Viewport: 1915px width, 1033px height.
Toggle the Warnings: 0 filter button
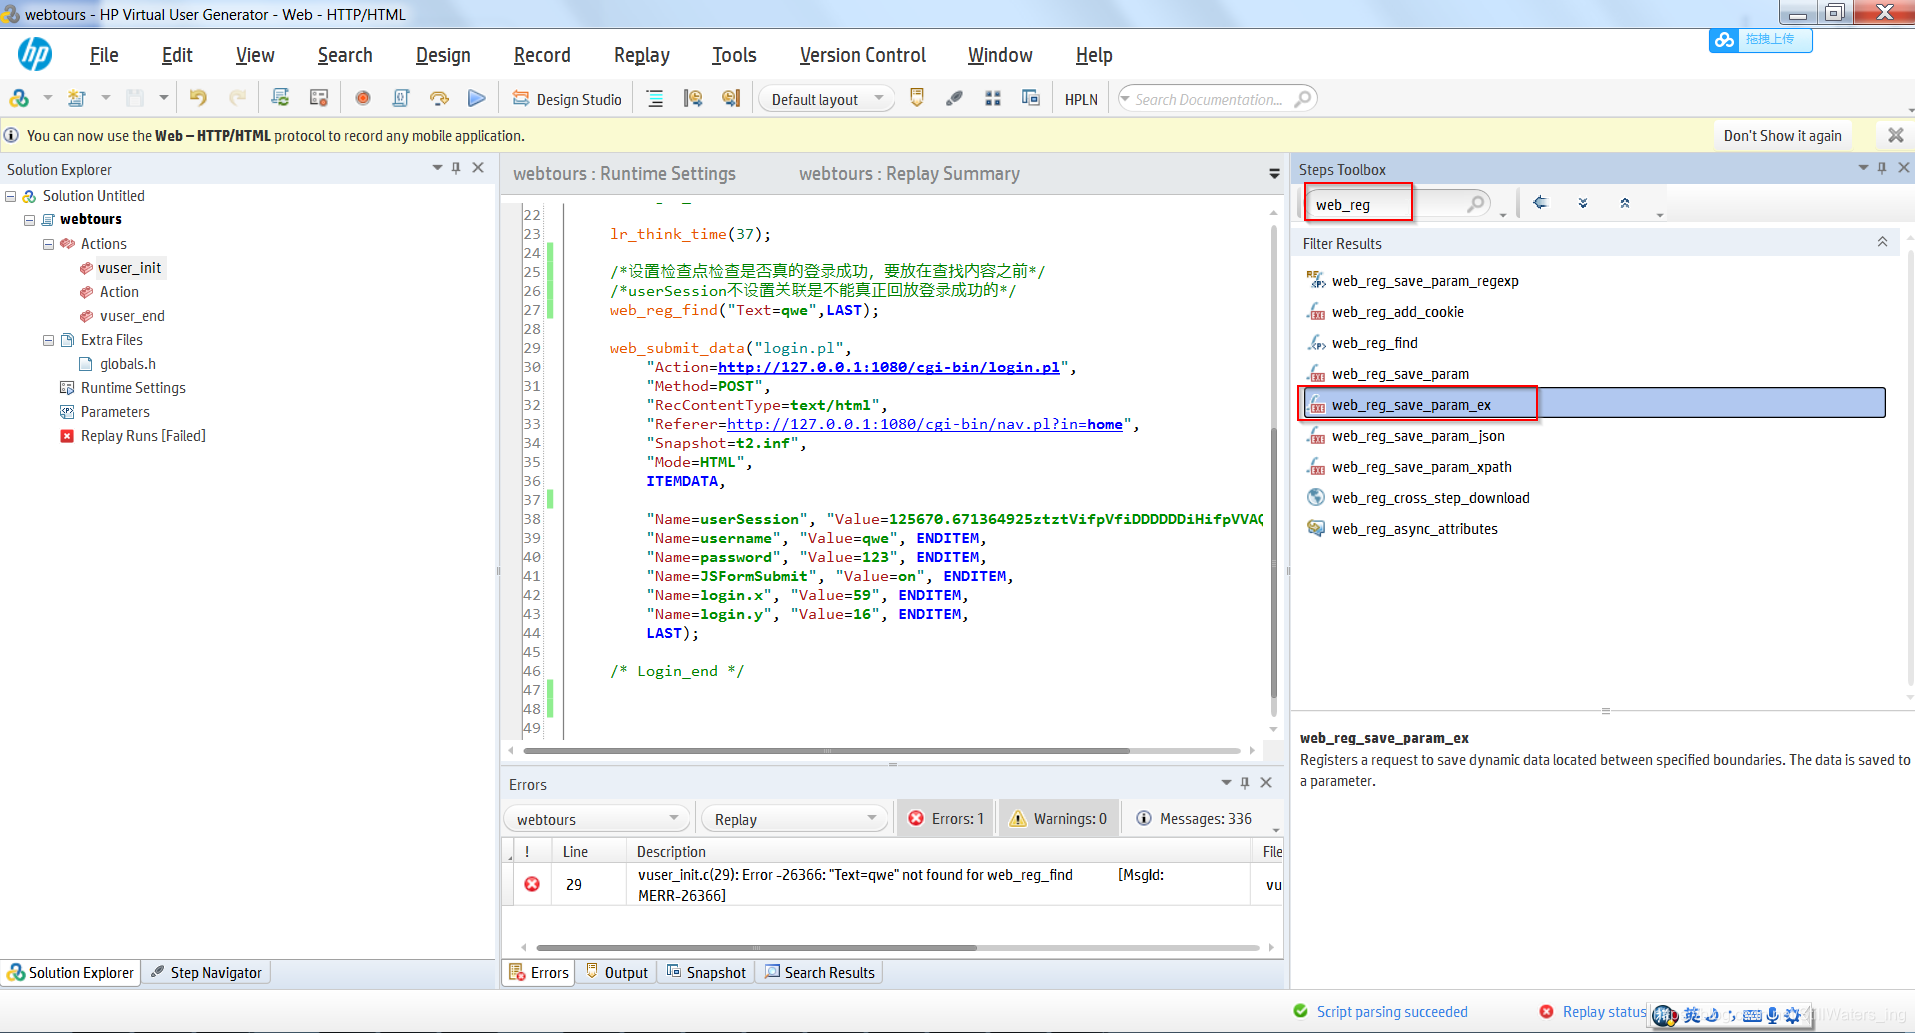1058,819
